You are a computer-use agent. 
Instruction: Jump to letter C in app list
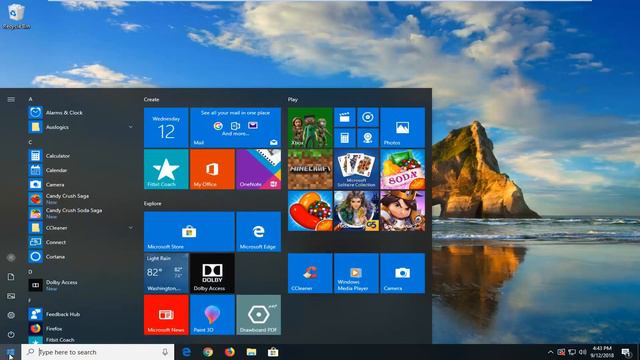(30, 142)
